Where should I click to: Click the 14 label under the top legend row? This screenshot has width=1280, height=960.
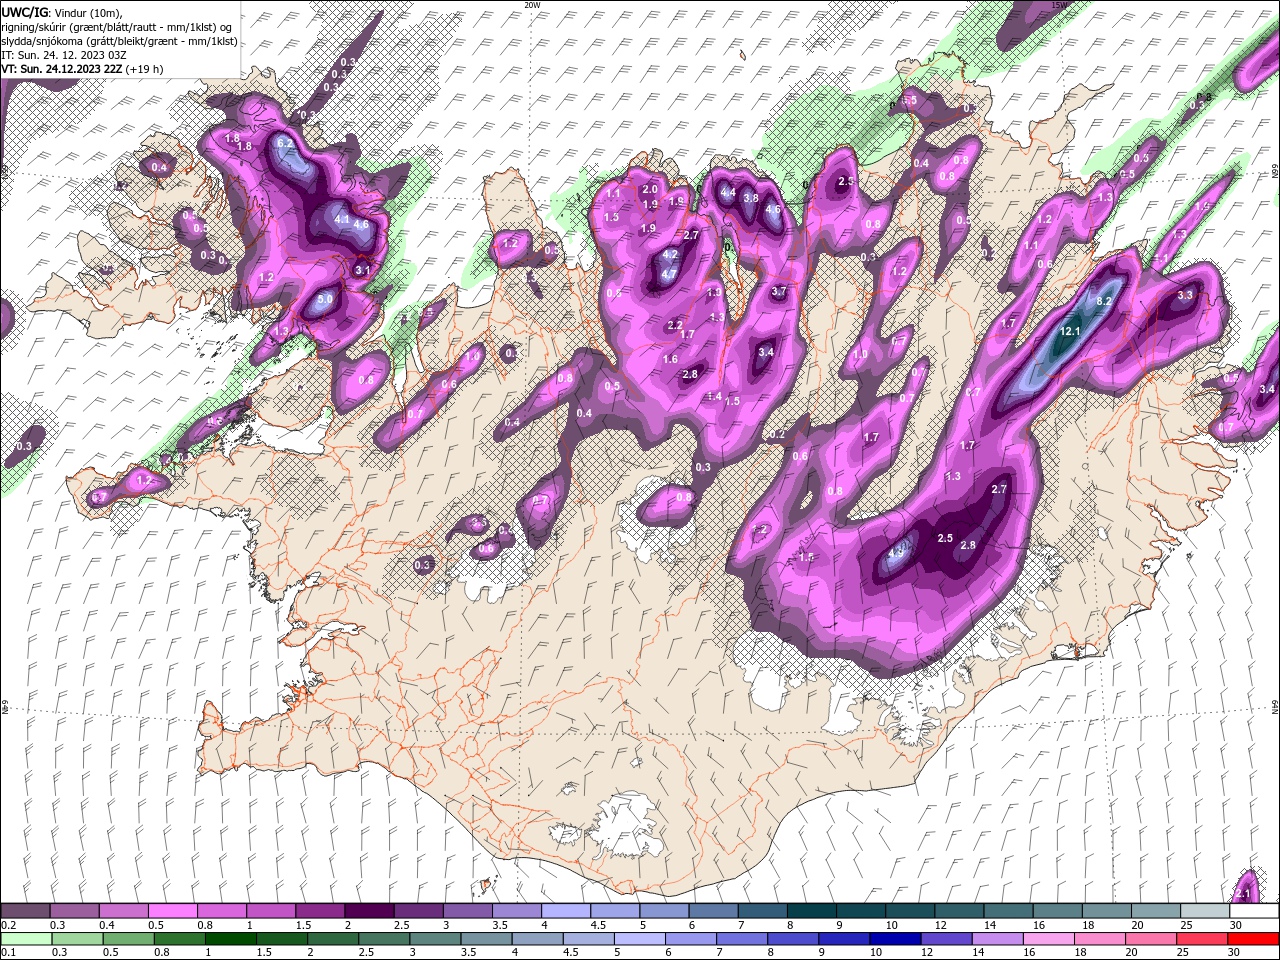click(990, 925)
